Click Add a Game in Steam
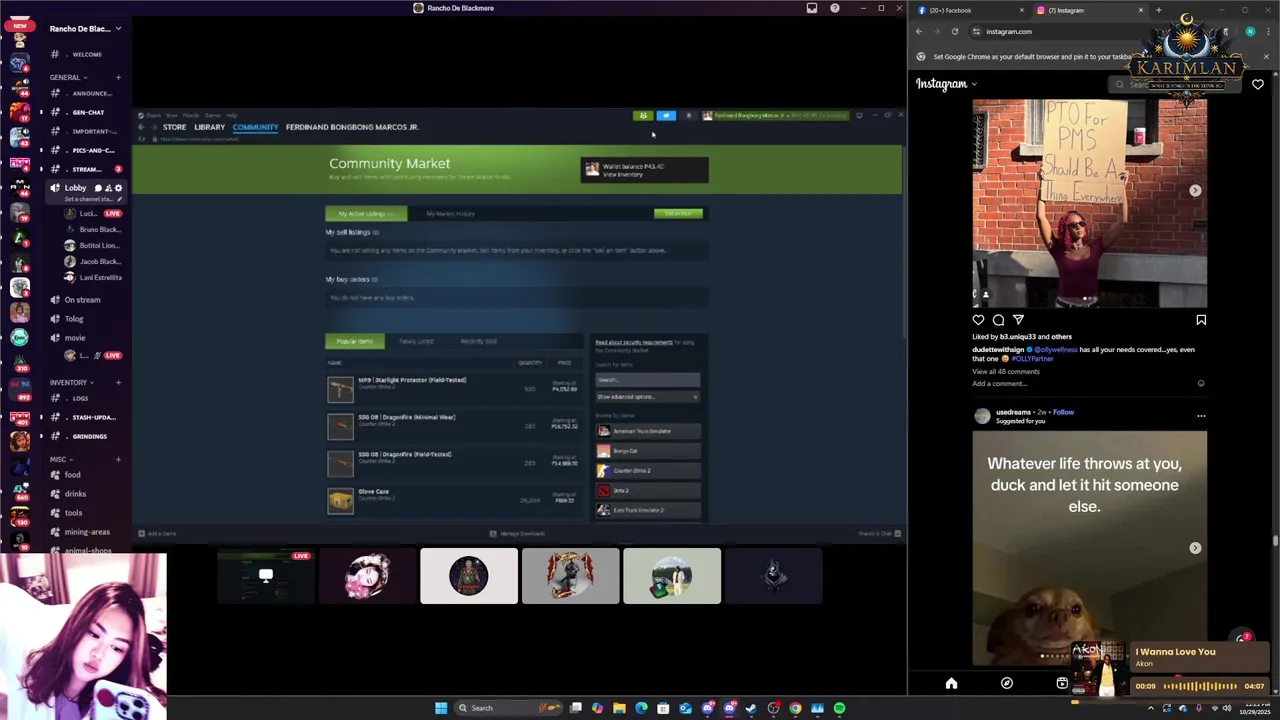Viewport: 1280px width, 720px height. (x=157, y=533)
